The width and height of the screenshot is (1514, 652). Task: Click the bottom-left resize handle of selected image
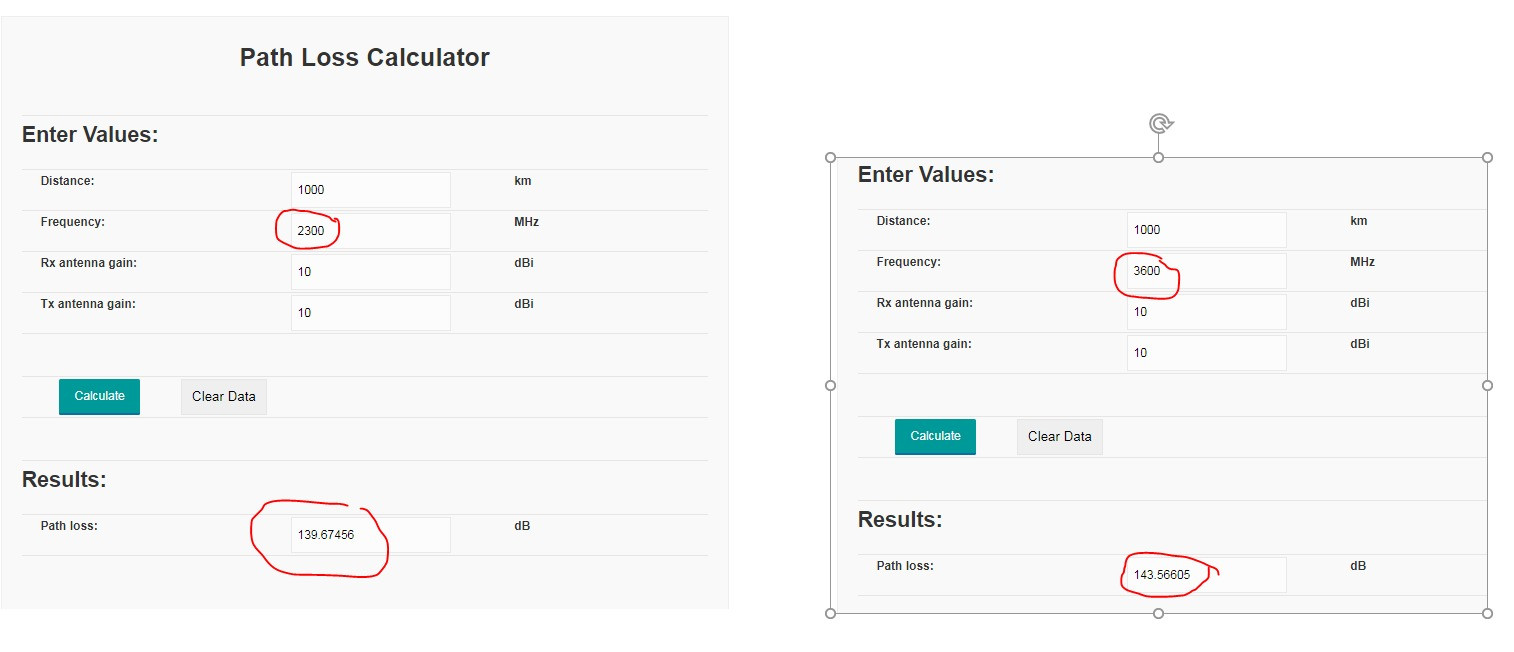pos(830,613)
